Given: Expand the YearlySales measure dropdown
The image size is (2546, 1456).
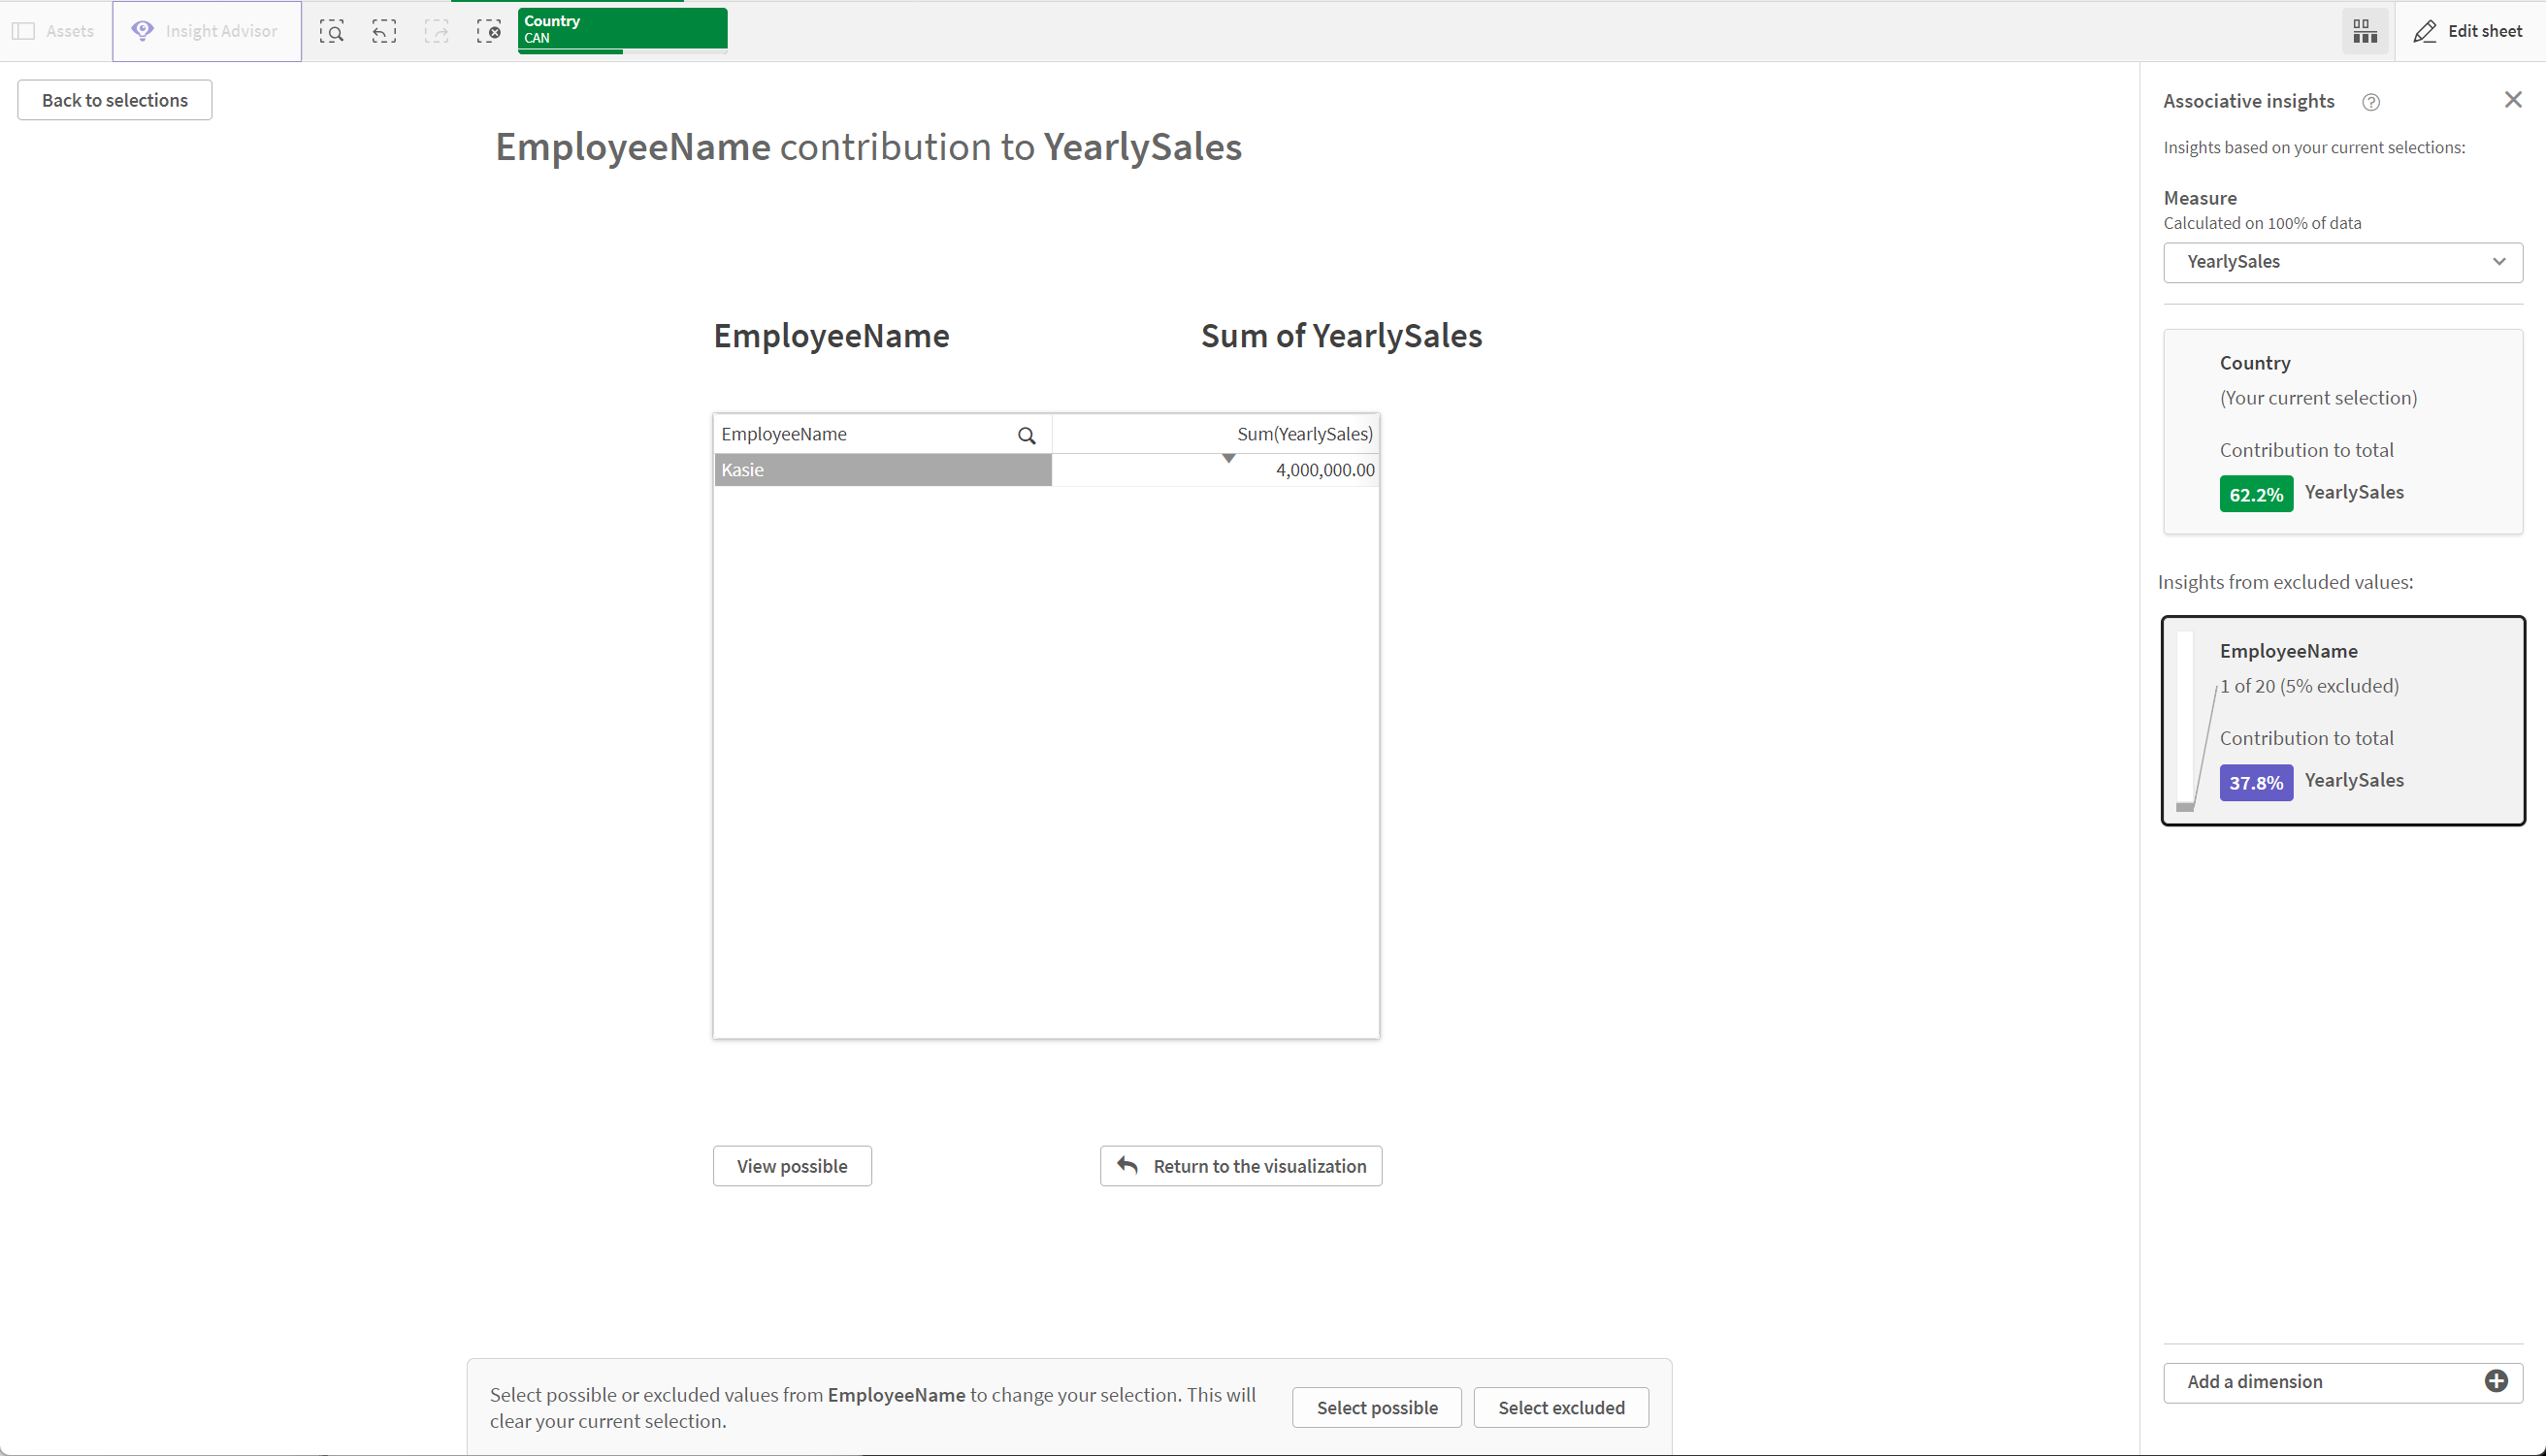Looking at the screenshot, I should [x=2497, y=259].
